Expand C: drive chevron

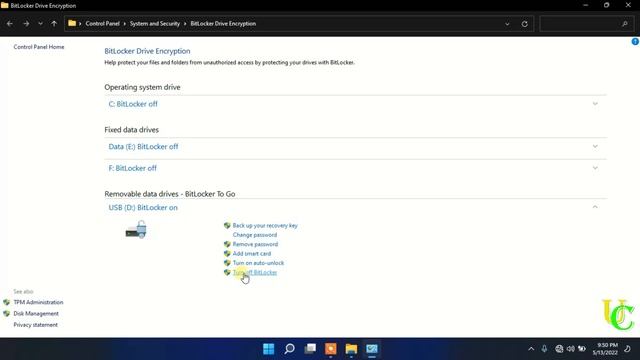pyautogui.click(x=595, y=104)
